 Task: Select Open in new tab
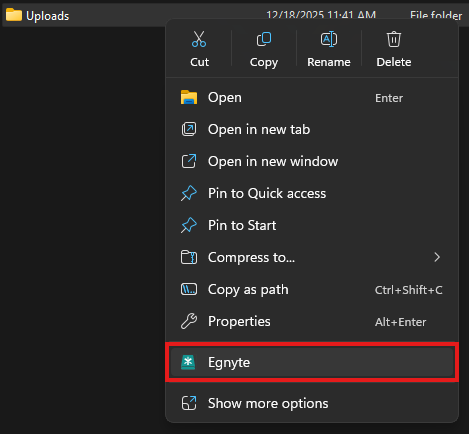(x=312, y=129)
